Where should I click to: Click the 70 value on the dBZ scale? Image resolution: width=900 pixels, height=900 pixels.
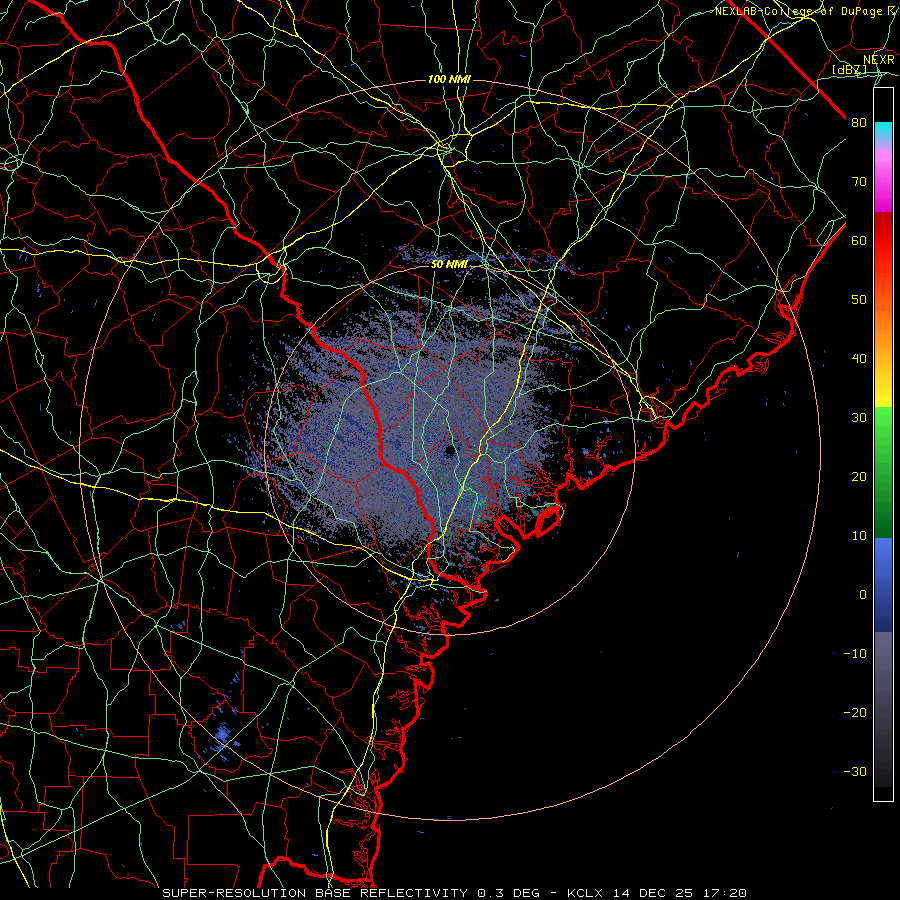tap(859, 182)
